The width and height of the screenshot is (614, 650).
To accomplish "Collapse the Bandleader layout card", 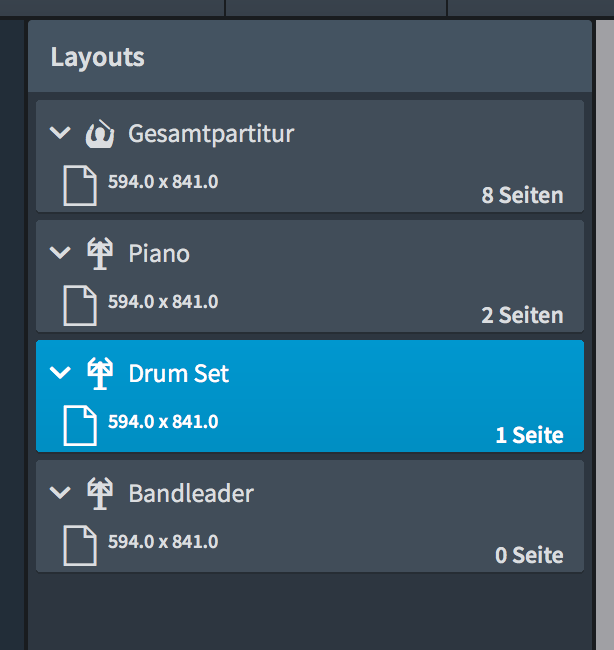I will [61, 494].
